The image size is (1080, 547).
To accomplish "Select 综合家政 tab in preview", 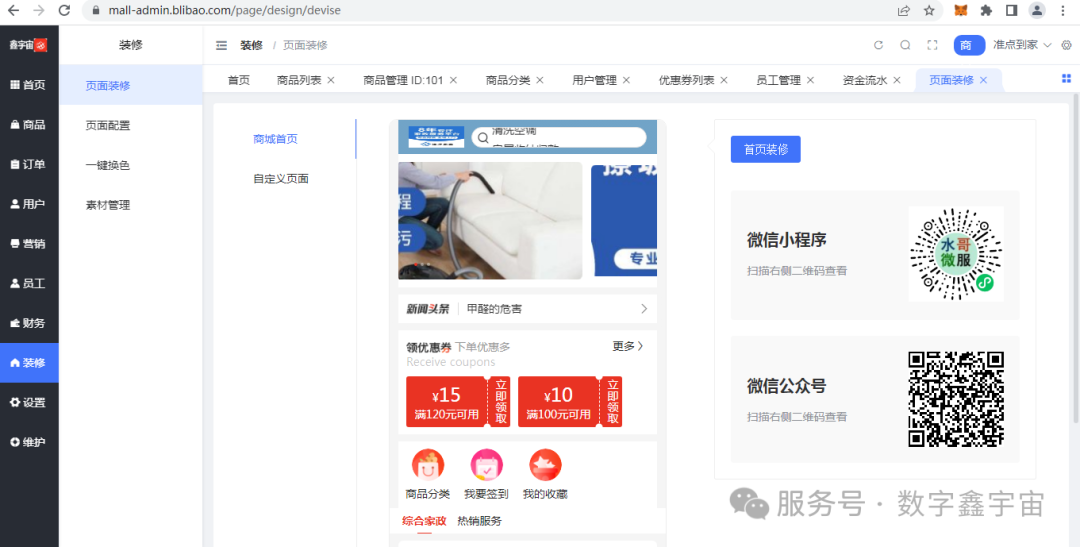I will [424, 521].
